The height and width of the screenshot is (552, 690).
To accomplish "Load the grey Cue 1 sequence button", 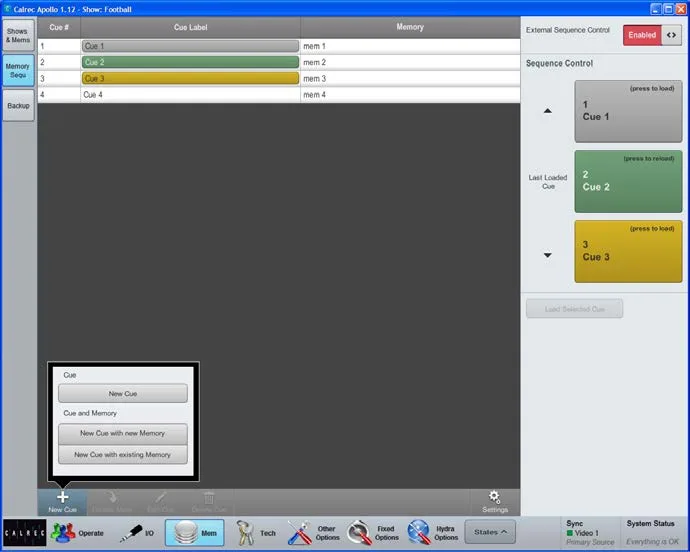I will [628, 111].
